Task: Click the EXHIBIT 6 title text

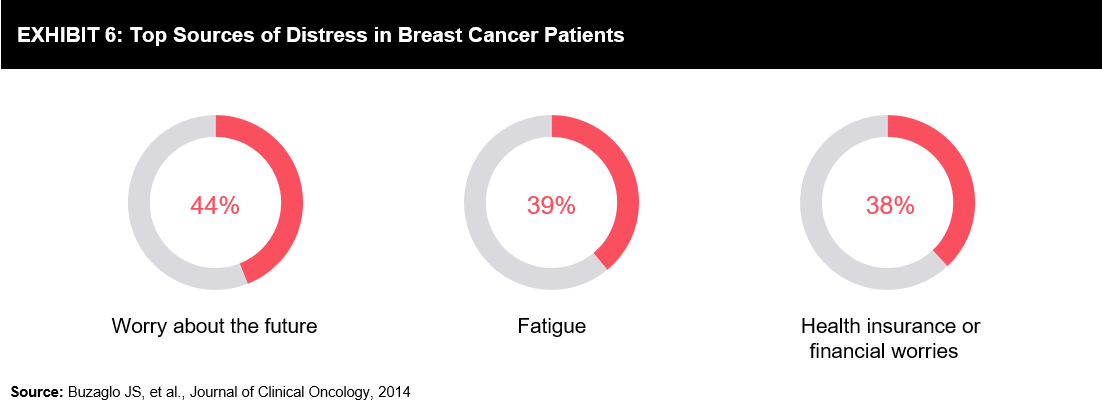Action: 69,36
